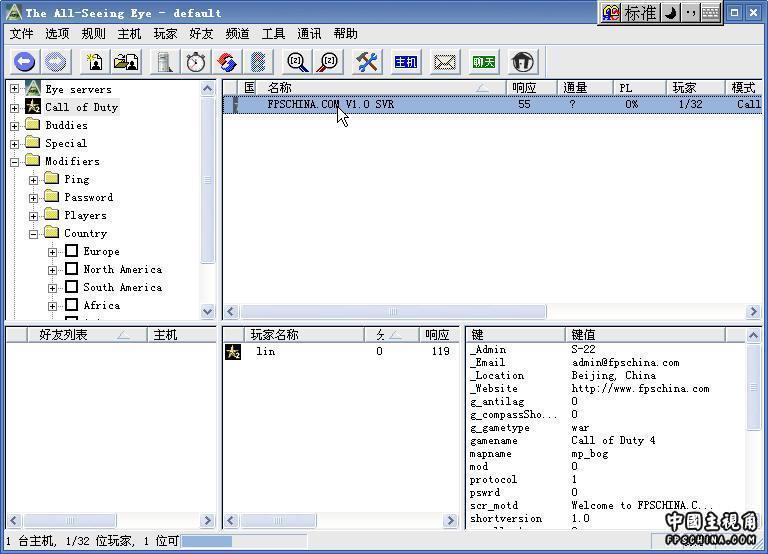Click the red-handled magnifier find icon
768x554 pixels.
click(329, 62)
